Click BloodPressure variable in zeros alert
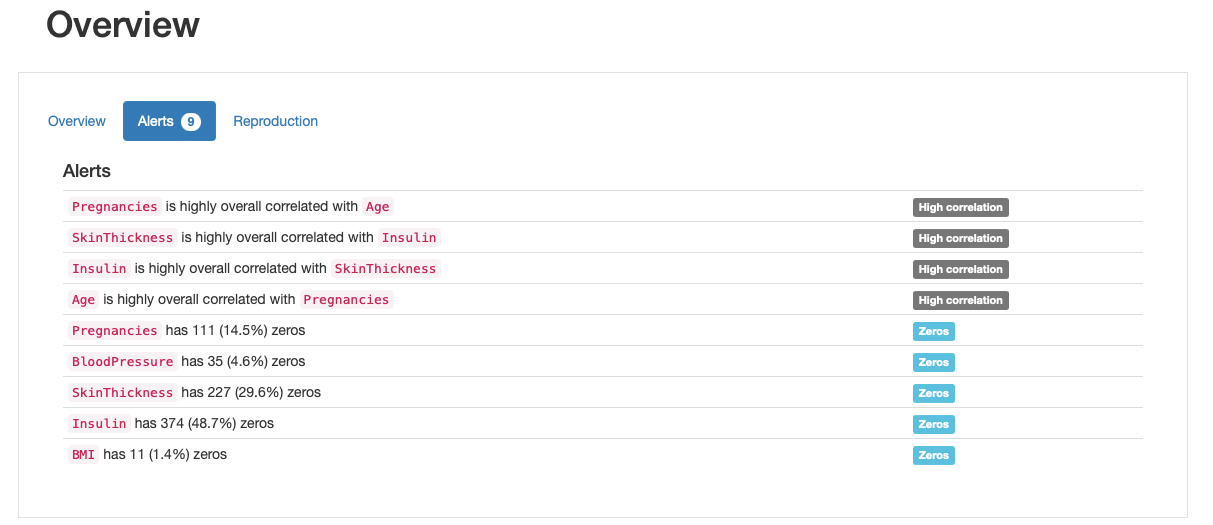 (123, 362)
